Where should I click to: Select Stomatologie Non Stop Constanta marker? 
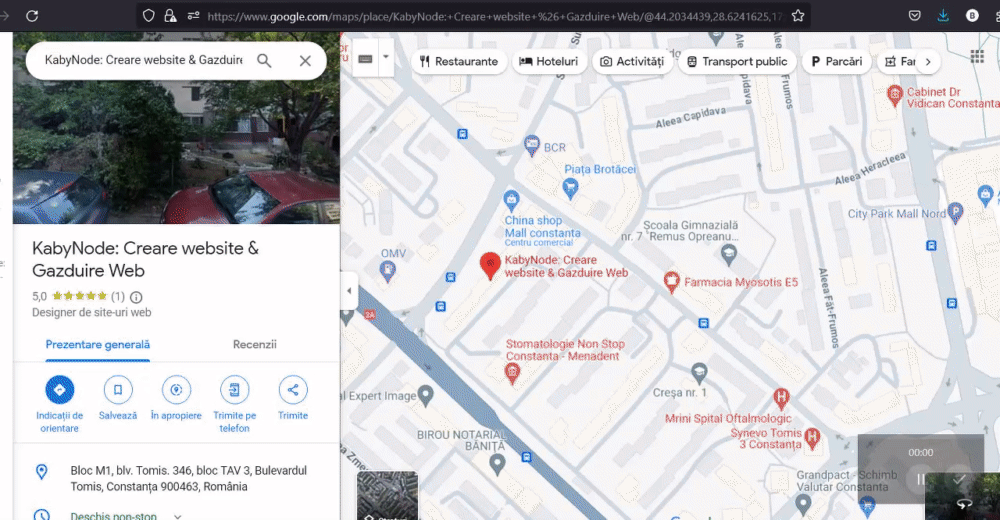pyautogui.click(x=511, y=373)
